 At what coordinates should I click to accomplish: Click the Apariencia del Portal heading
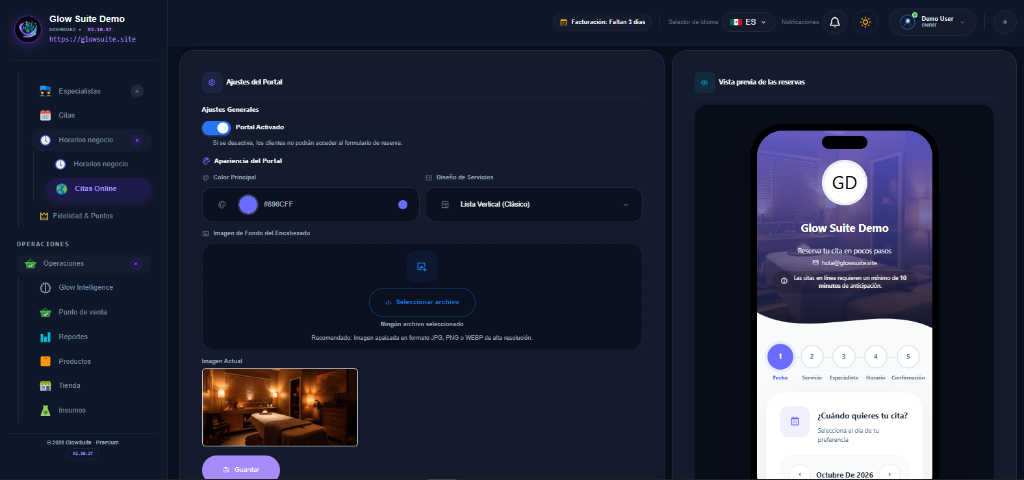pos(248,161)
